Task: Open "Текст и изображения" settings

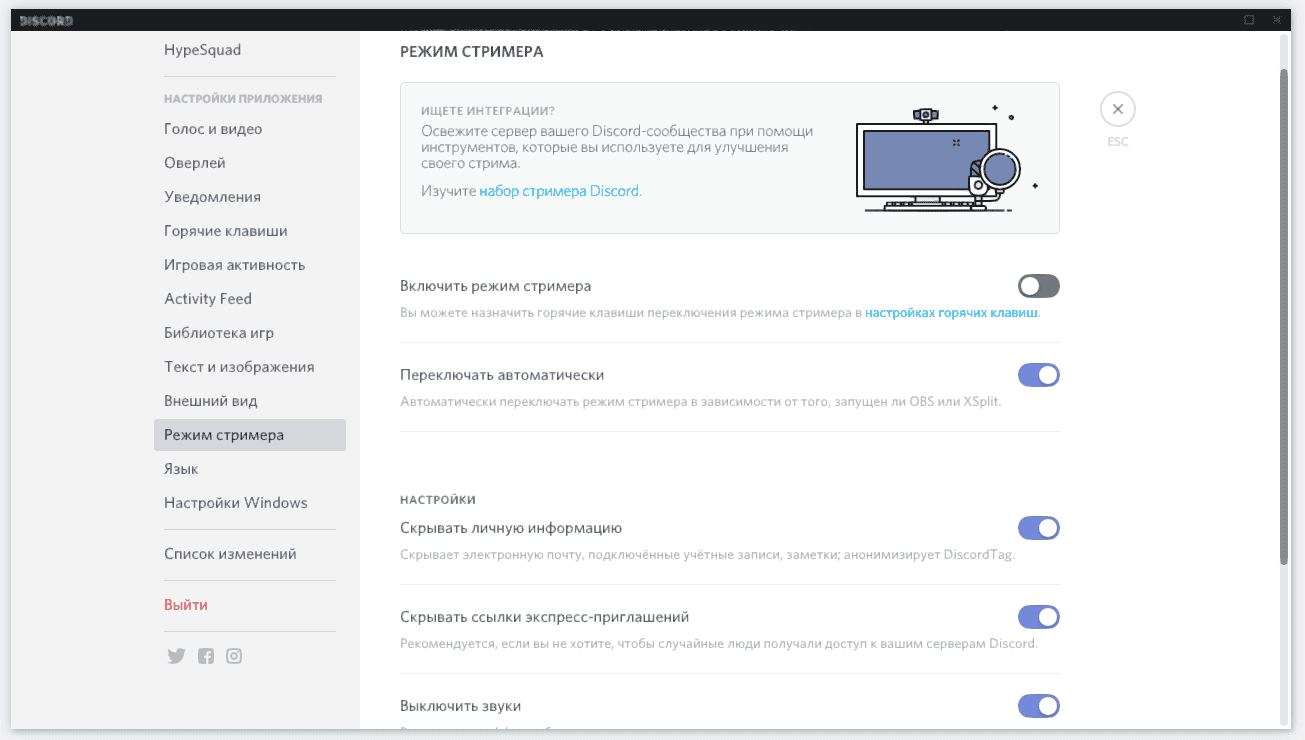Action: [250, 367]
